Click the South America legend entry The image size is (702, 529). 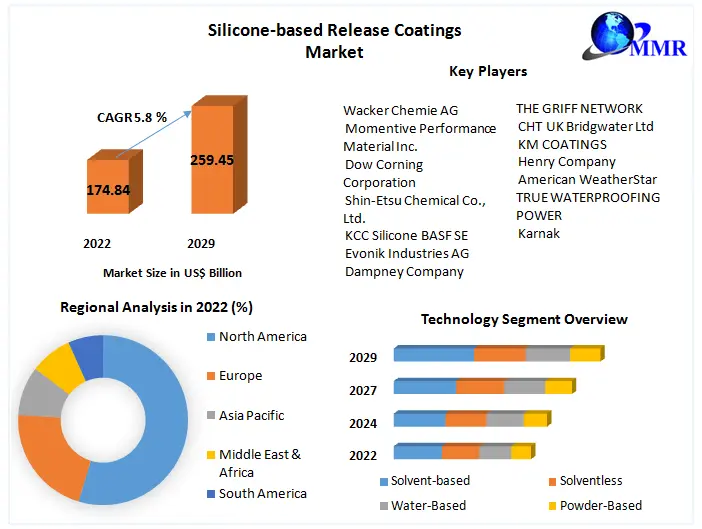(x=262, y=493)
